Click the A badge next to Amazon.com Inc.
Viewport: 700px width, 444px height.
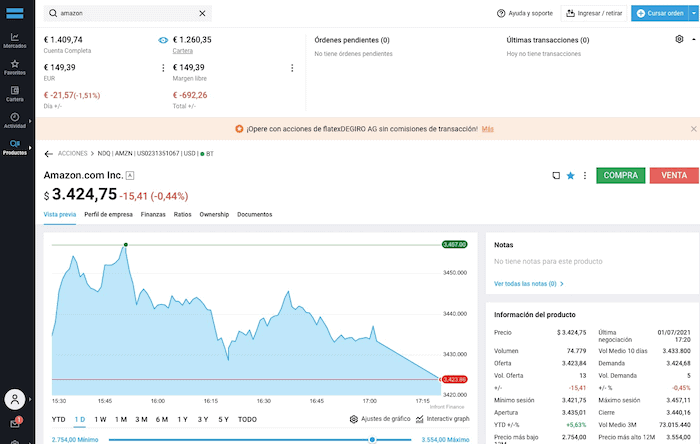[x=130, y=175]
